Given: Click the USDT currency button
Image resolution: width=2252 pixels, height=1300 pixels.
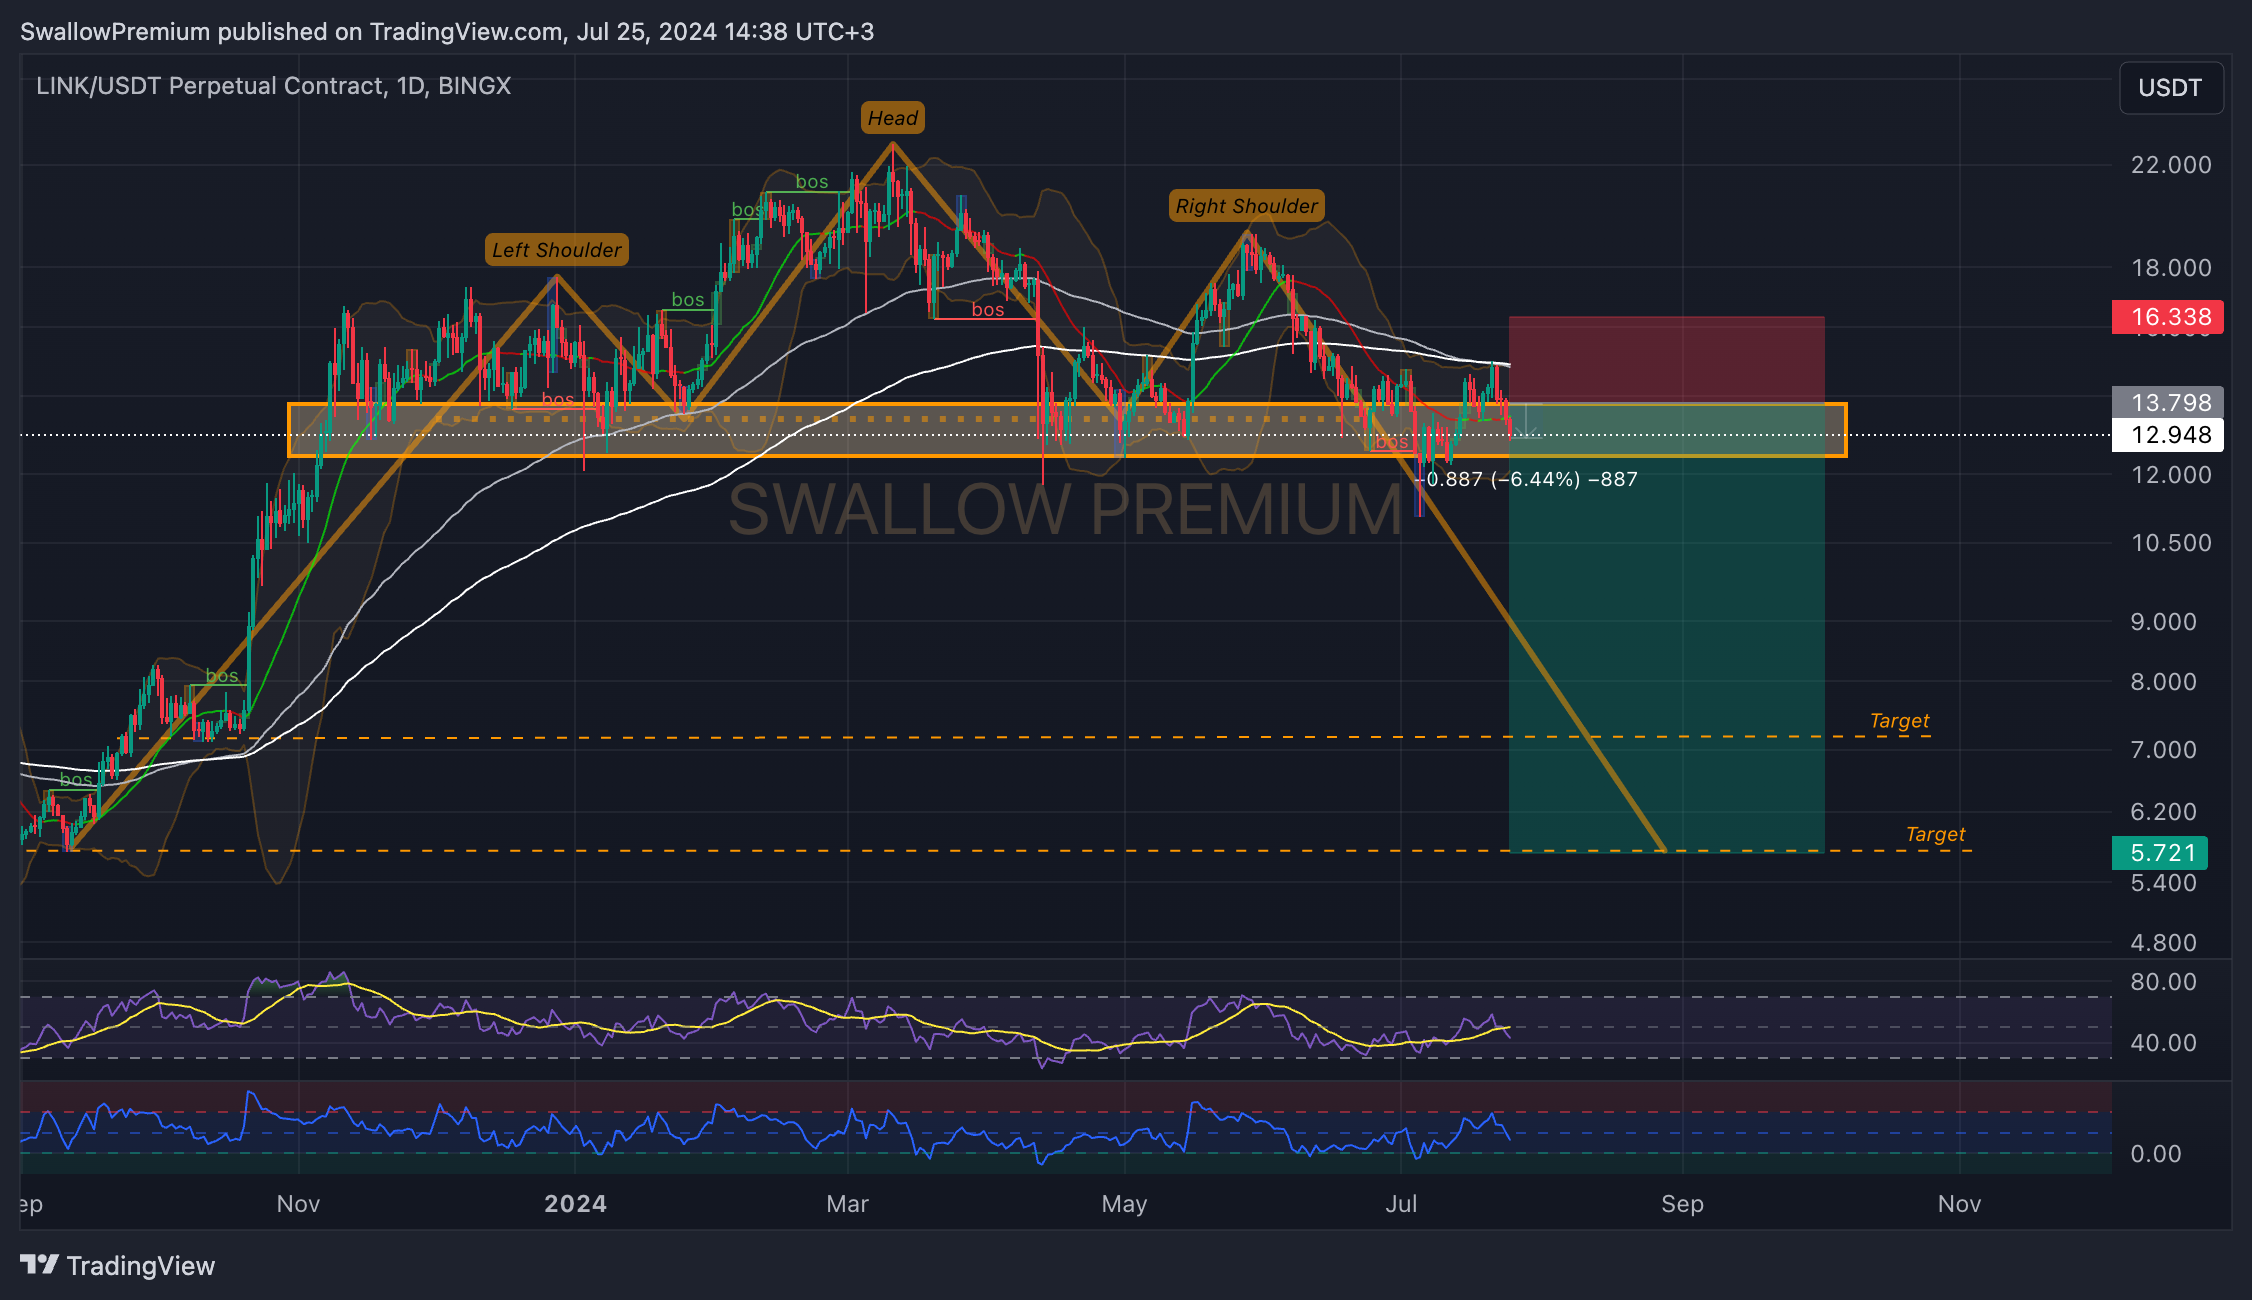Looking at the screenshot, I should (2170, 88).
